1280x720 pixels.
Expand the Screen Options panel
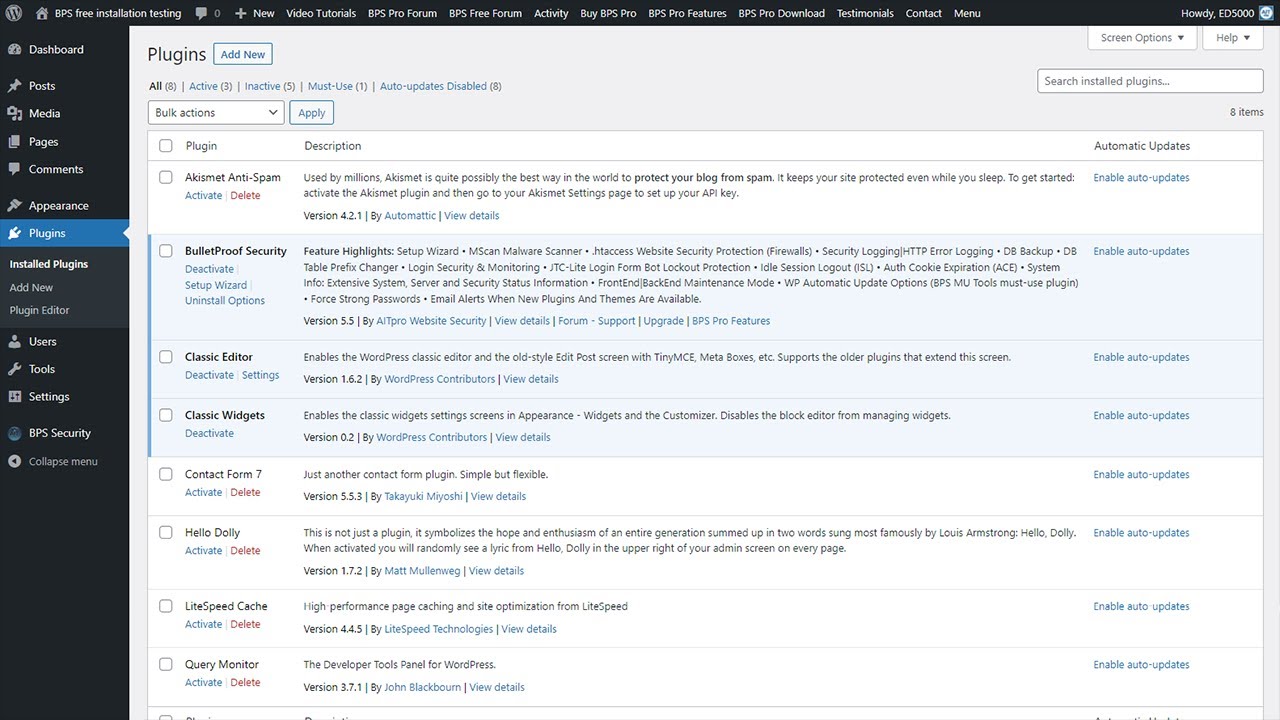[1142, 38]
